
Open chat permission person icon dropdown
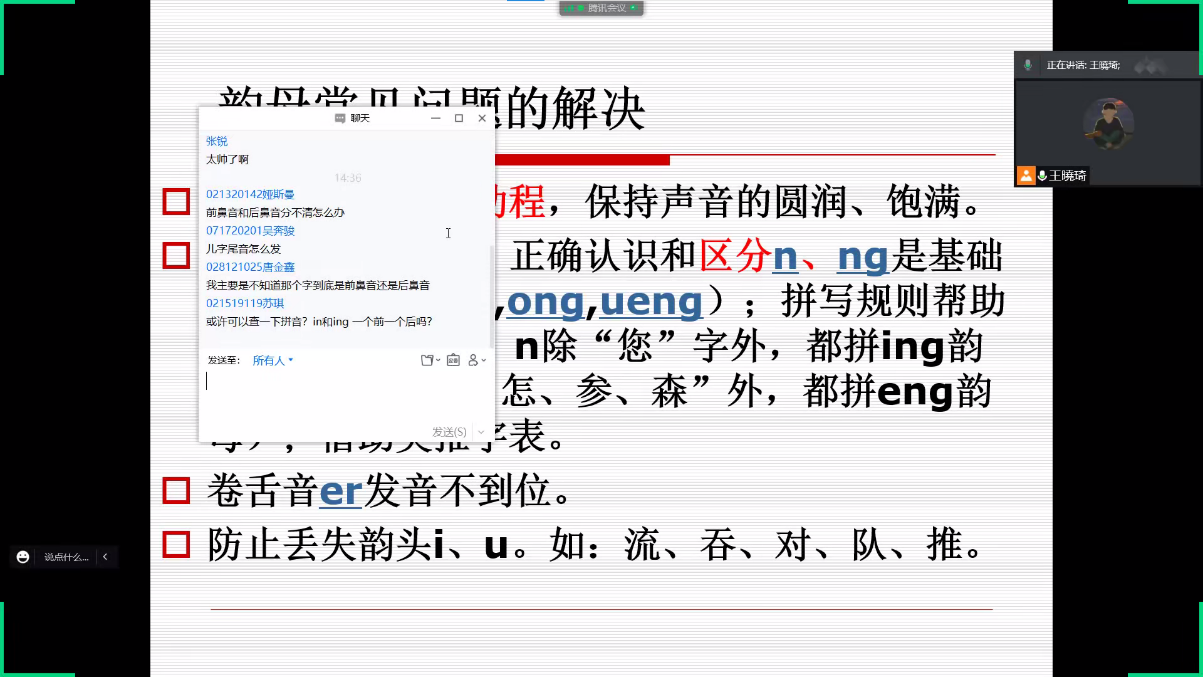pyautogui.click(x=476, y=360)
